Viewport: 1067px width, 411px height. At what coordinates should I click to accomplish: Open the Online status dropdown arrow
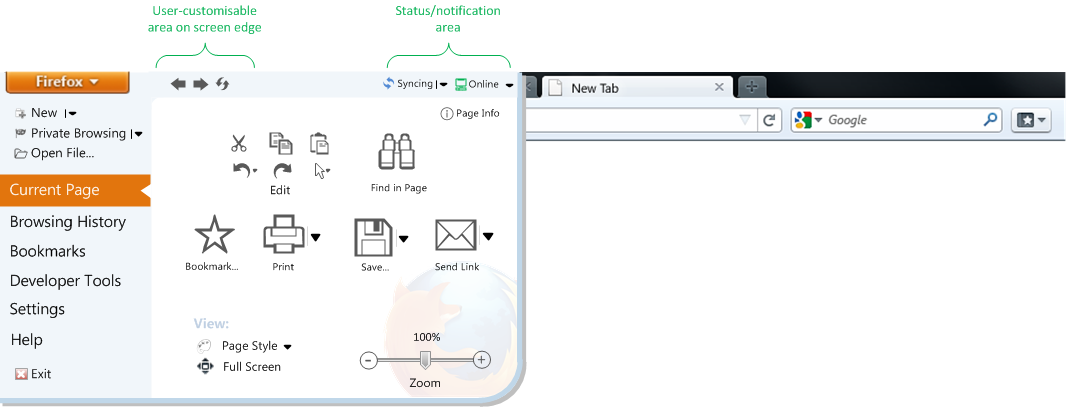510,85
